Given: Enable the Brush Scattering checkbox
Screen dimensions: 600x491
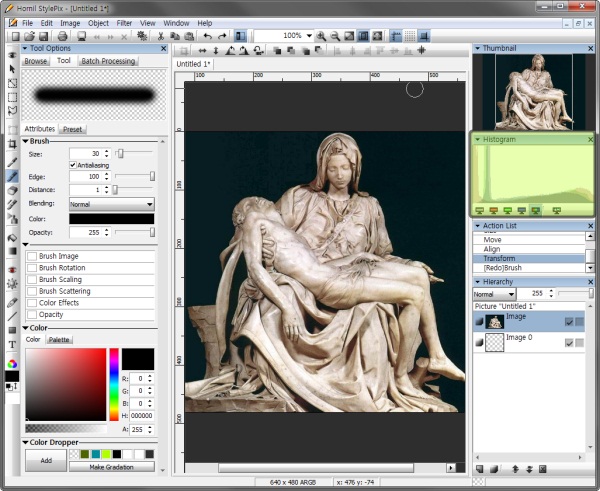Looking at the screenshot, I should (x=32, y=291).
